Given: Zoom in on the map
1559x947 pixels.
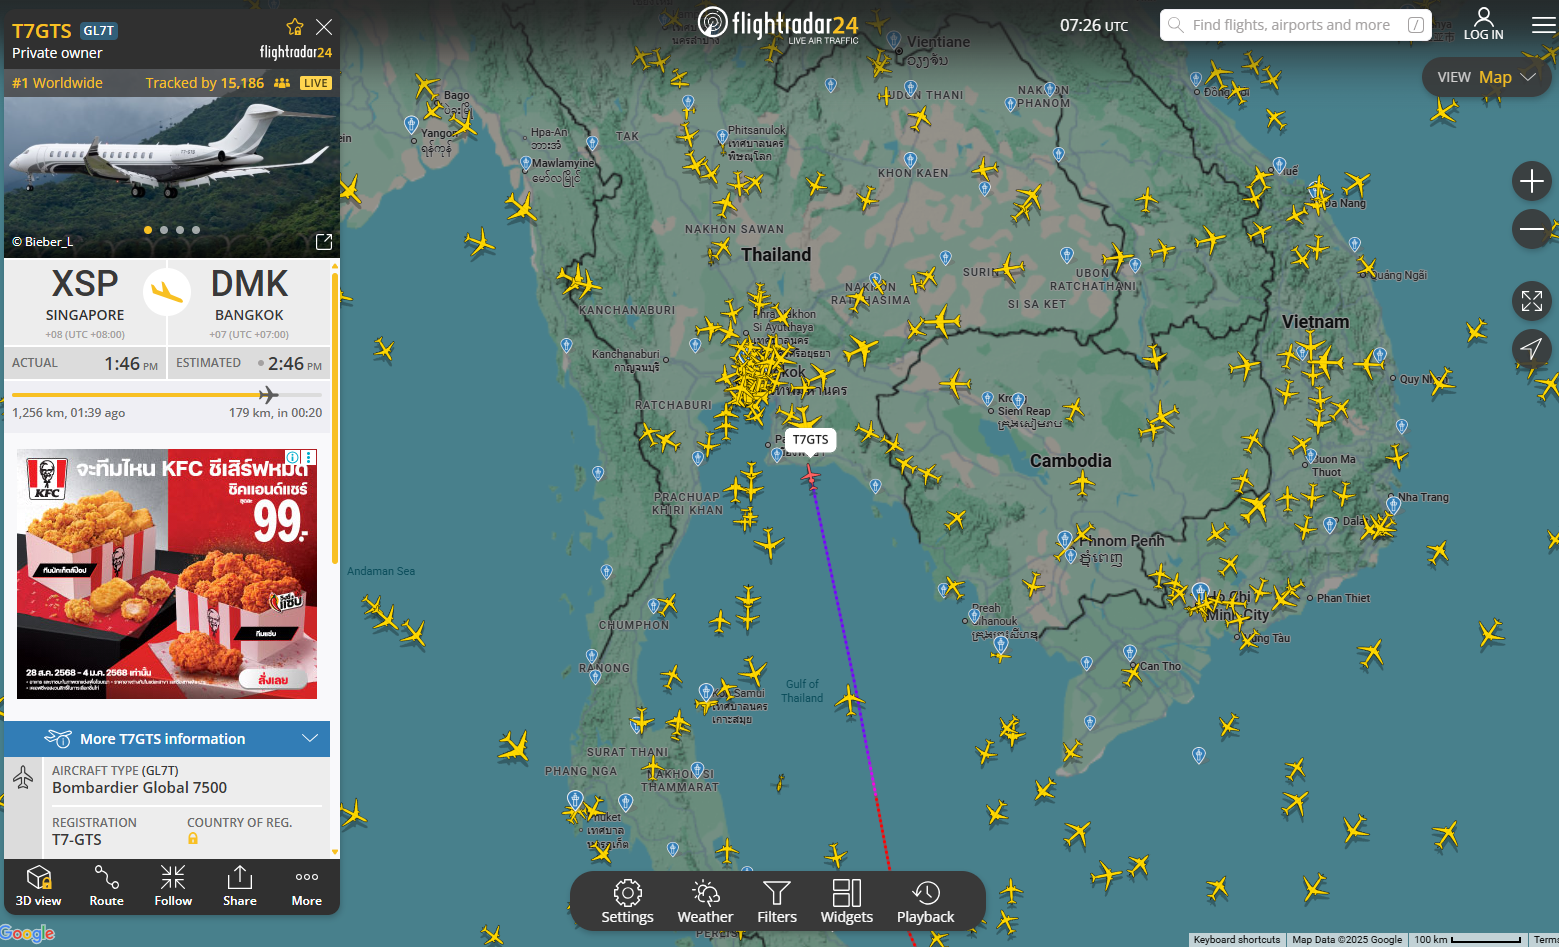Looking at the screenshot, I should [1531, 181].
